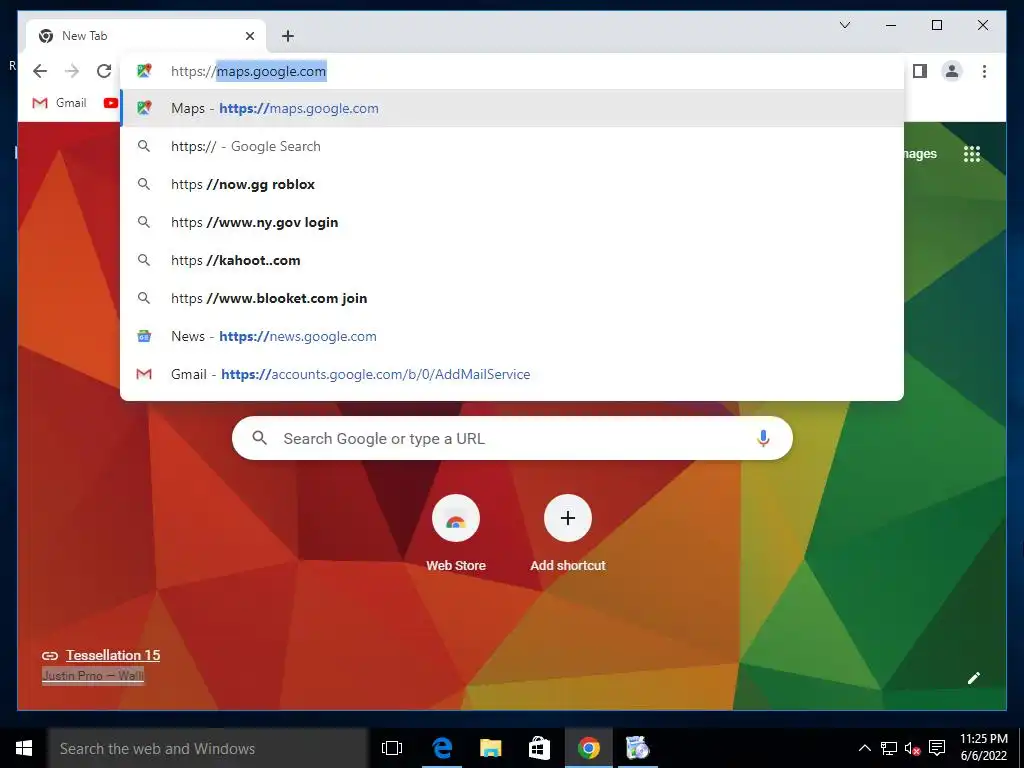
Task: Pick the 'www.ny.gov login' suggestion
Action: click(512, 222)
